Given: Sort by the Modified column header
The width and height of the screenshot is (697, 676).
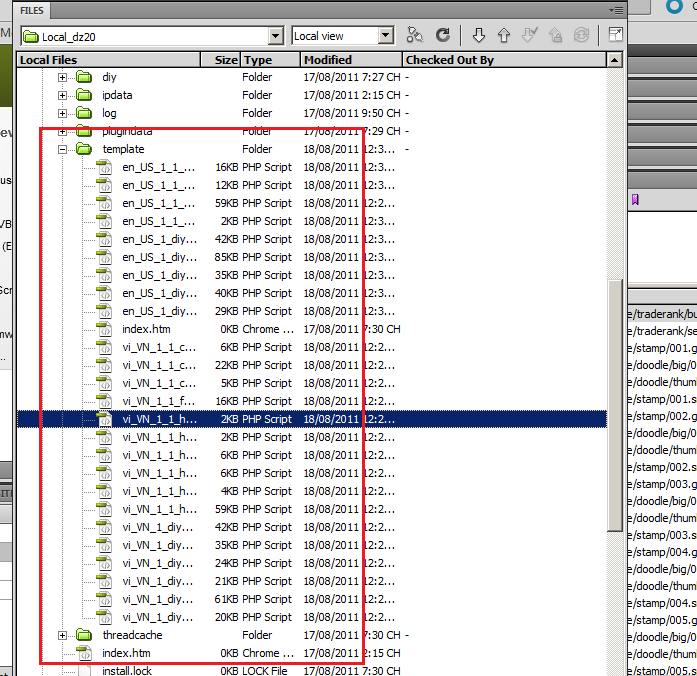Looking at the screenshot, I should pos(351,60).
